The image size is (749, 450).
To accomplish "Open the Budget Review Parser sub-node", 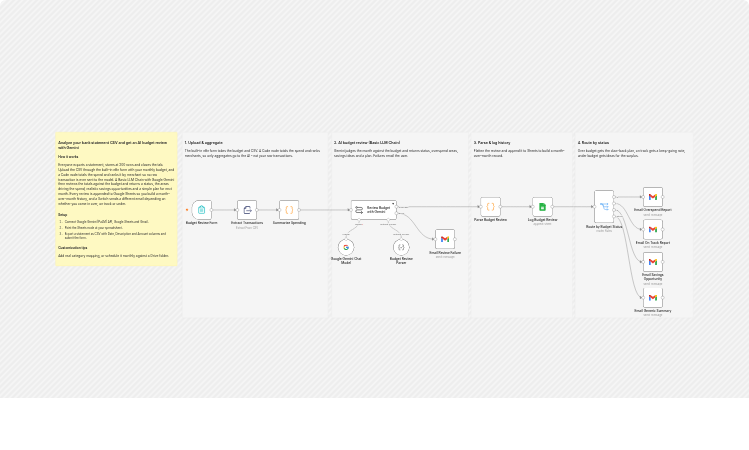I will click(401, 247).
